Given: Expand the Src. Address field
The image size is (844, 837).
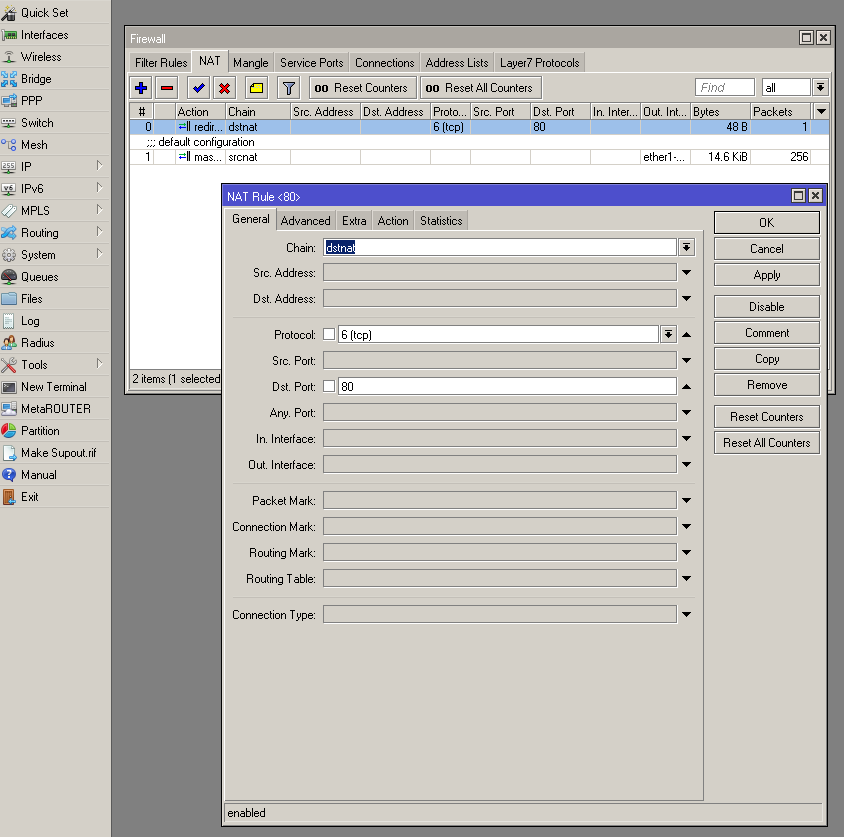Looking at the screenshot, I should [x=686, y=273].
